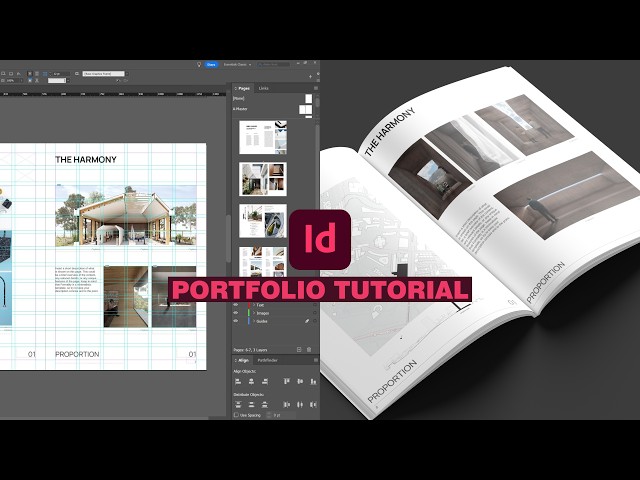The height and width of the screenshot is (480, 640).
Task: Click distribute right edges icon
Action: click(x=313, y=404)
